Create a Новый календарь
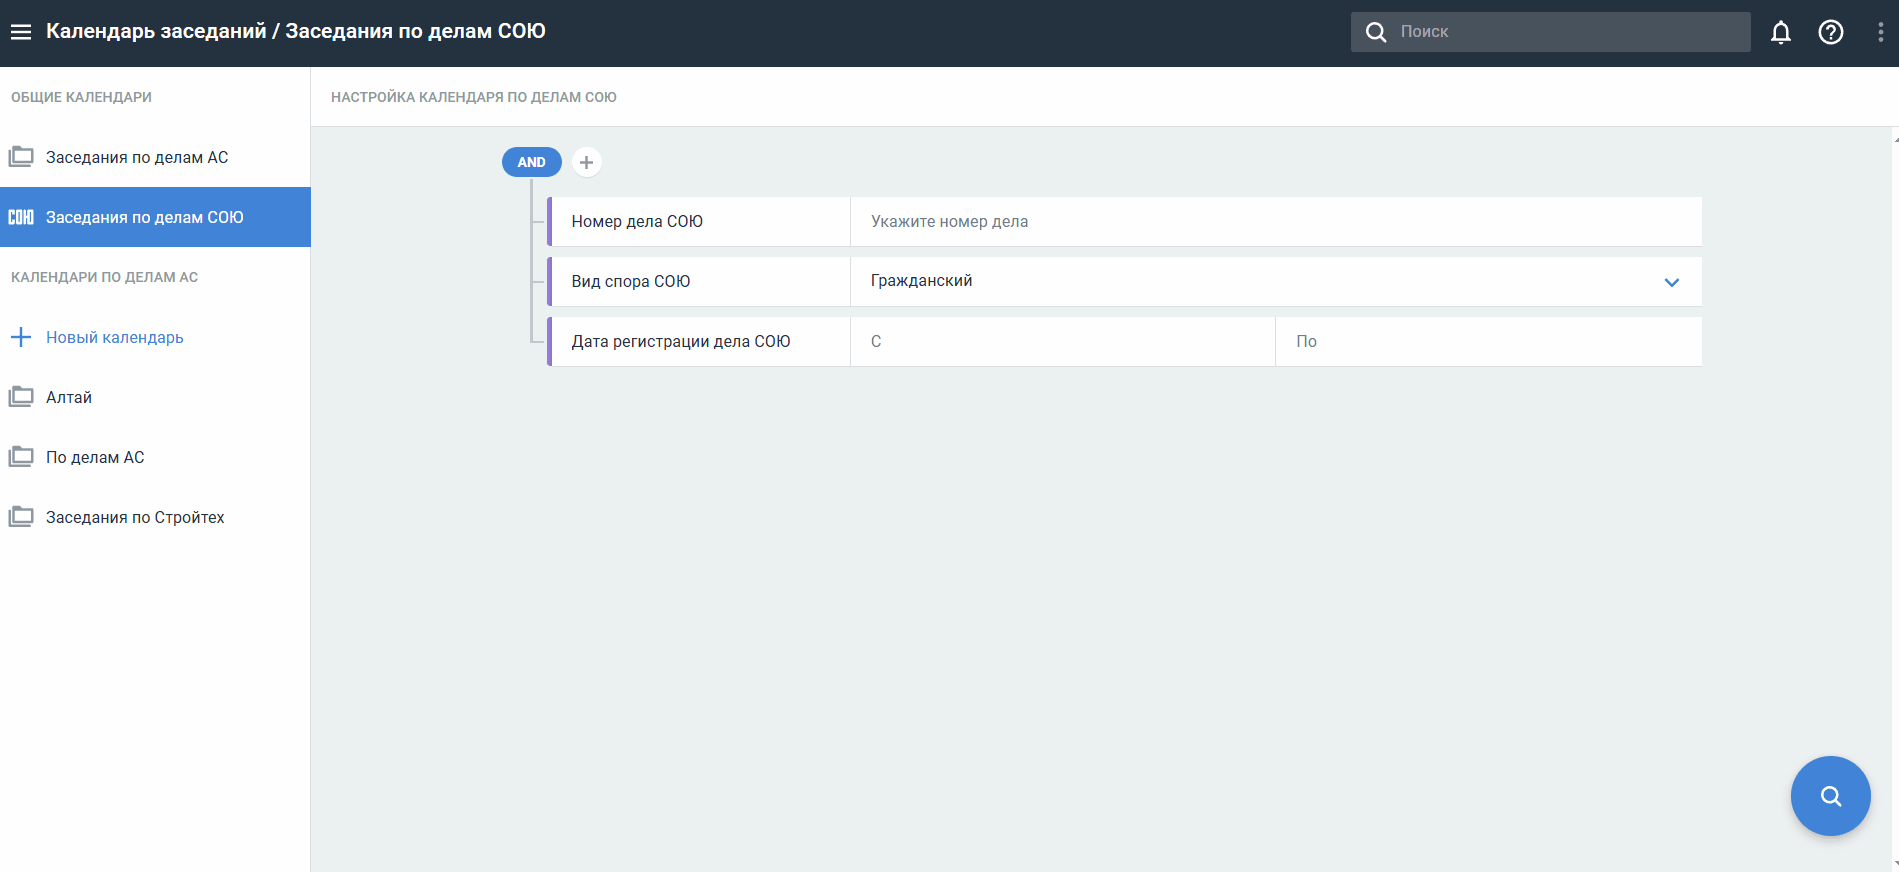This screenshot has height=872, width=1899. (x=114, y=337)
